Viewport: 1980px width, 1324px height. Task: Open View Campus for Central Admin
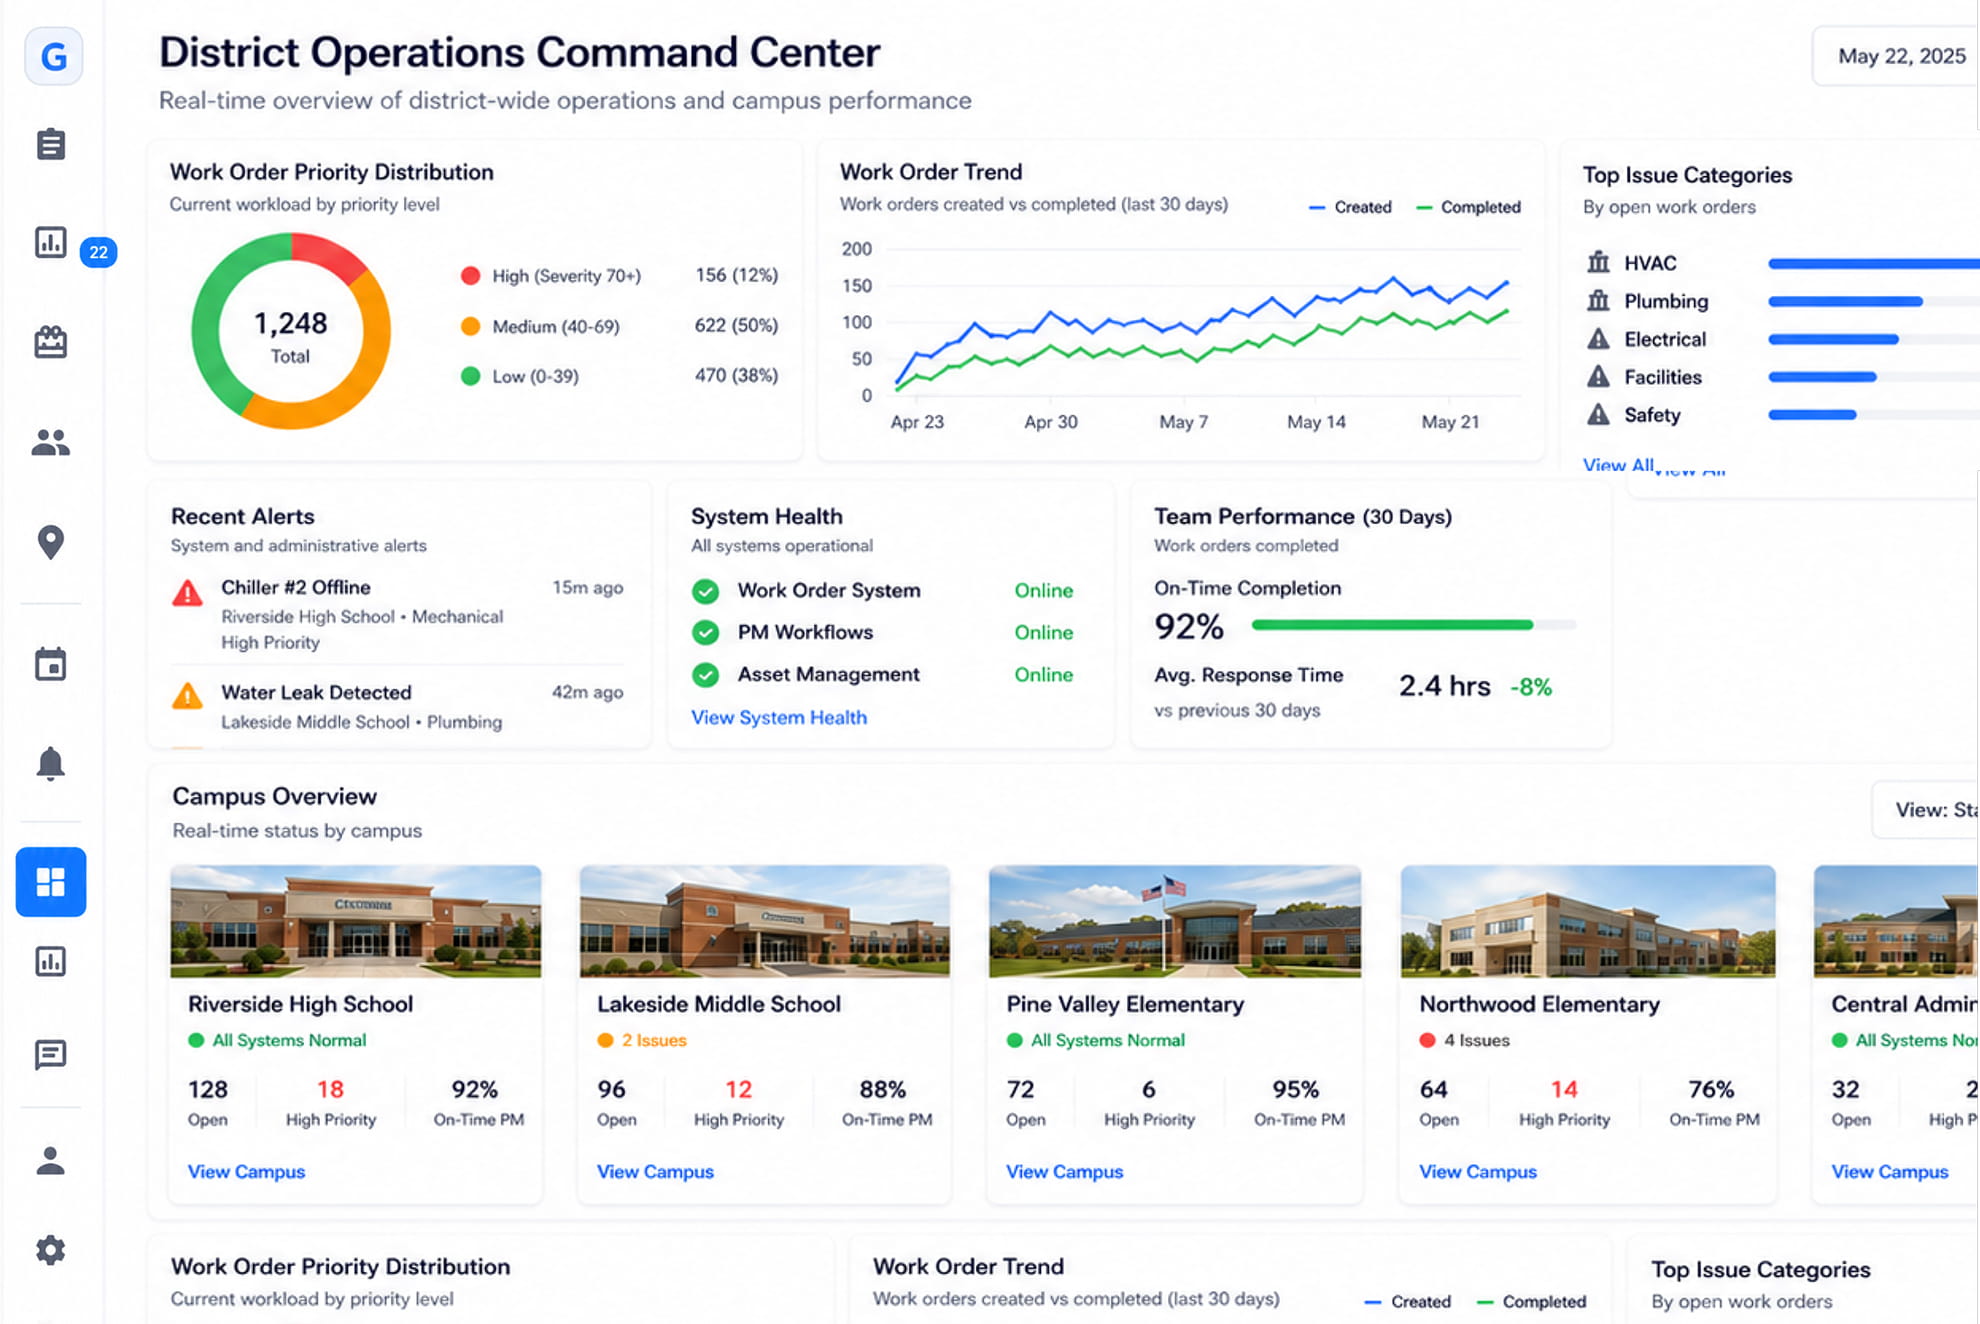(1890, 1171)
